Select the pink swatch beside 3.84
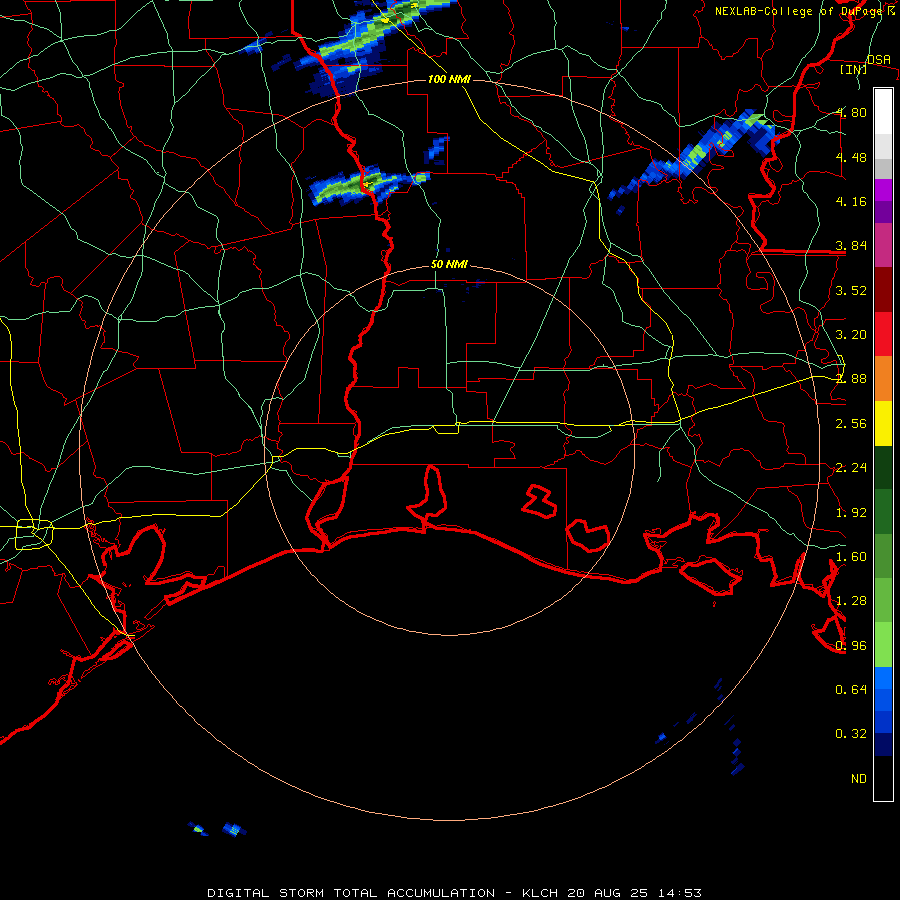900x900 pixels. pyautogui.click(x=883, y=245)
